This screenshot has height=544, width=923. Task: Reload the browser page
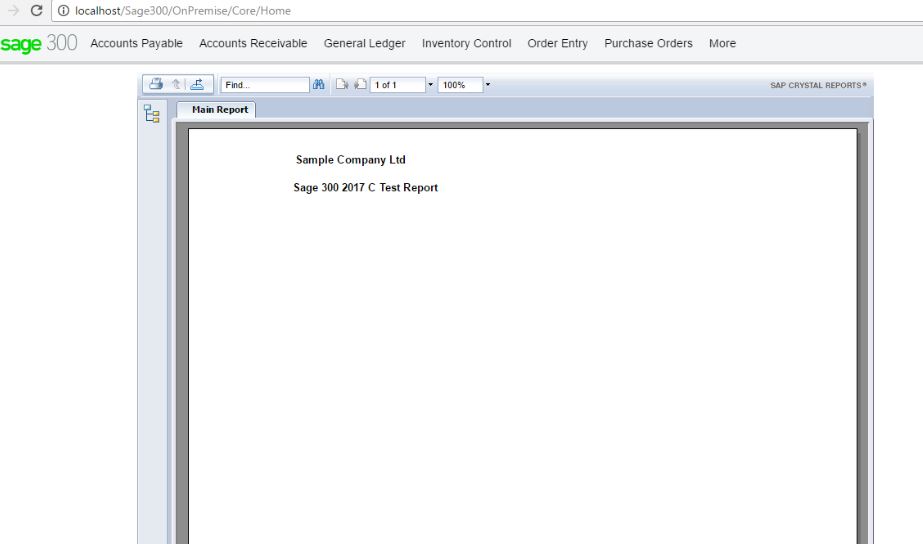pyautogui.click(x=36, y=11)
